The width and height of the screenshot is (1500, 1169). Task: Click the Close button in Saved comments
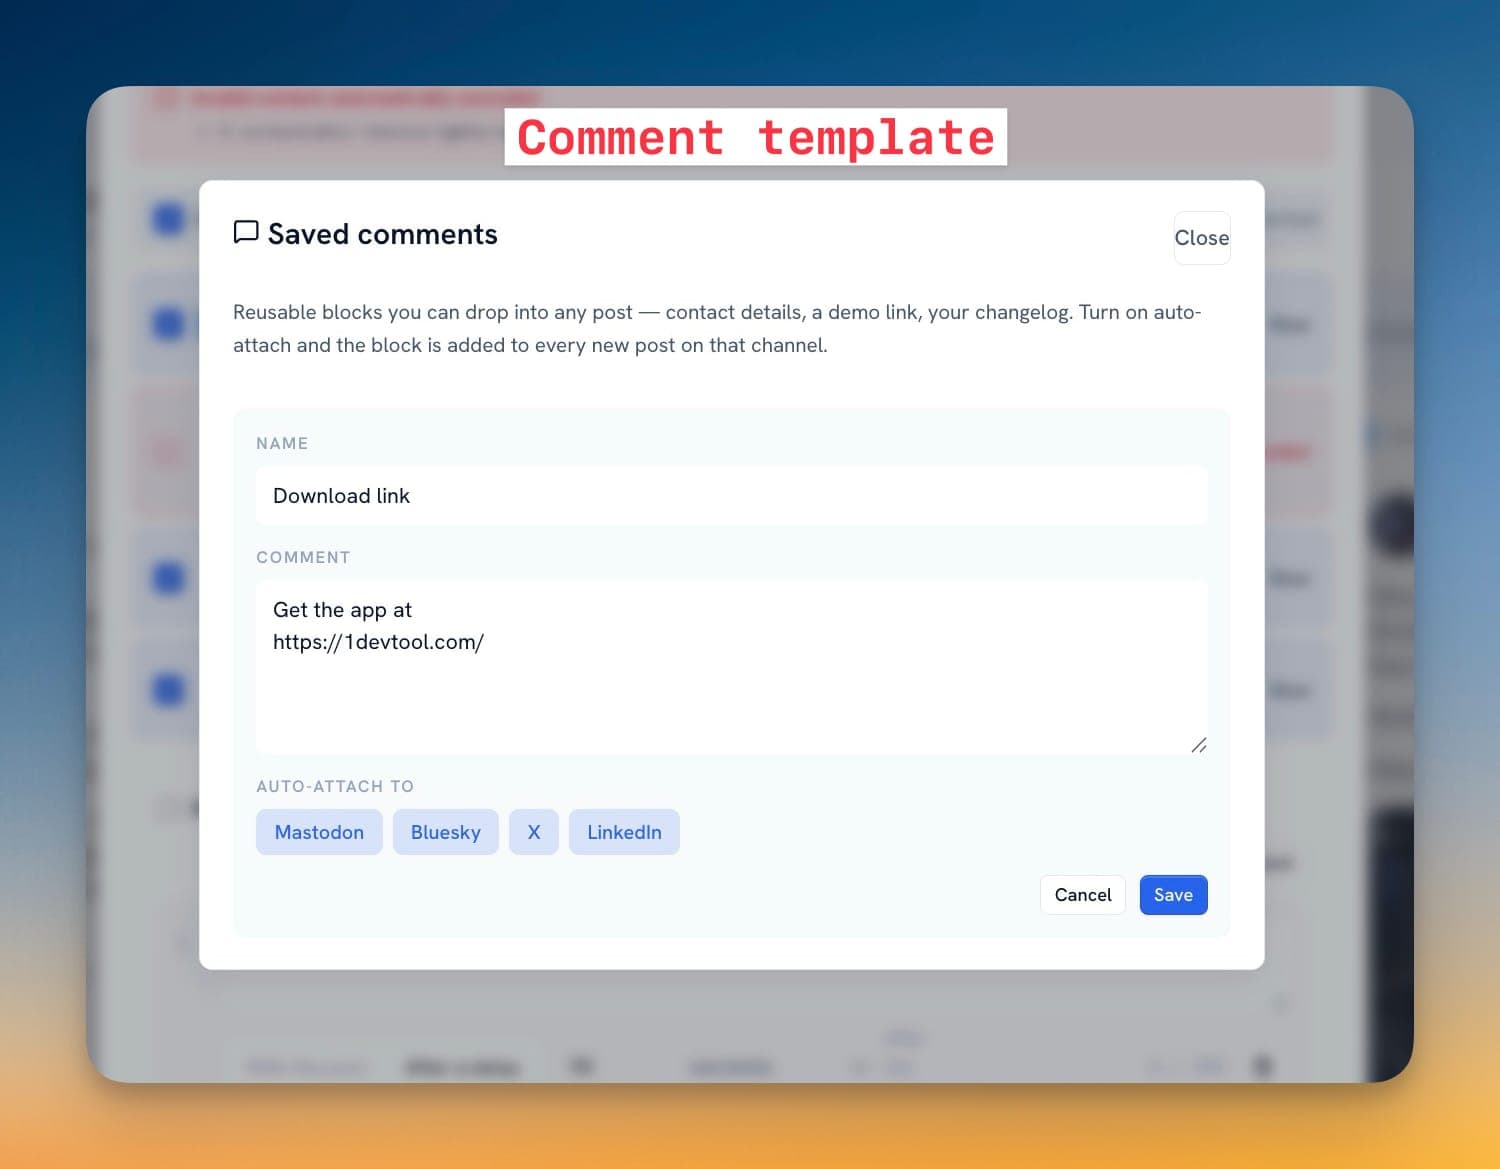pyautogui.click(x=1202, y=238)
